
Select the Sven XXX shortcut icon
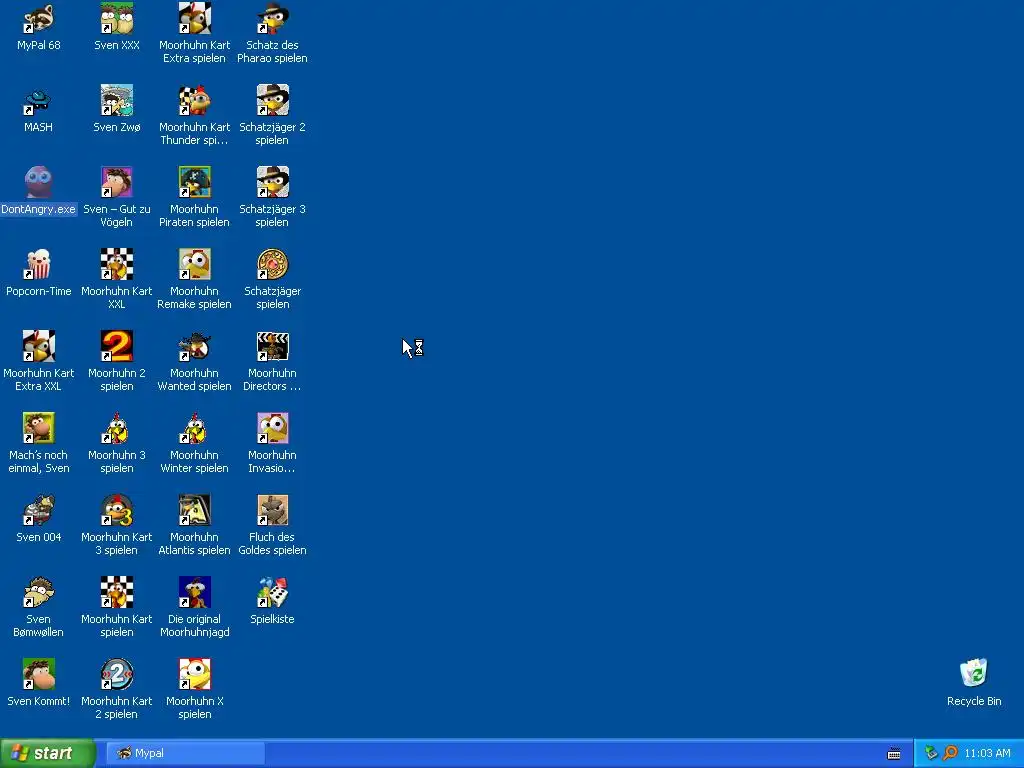point(117,18)
